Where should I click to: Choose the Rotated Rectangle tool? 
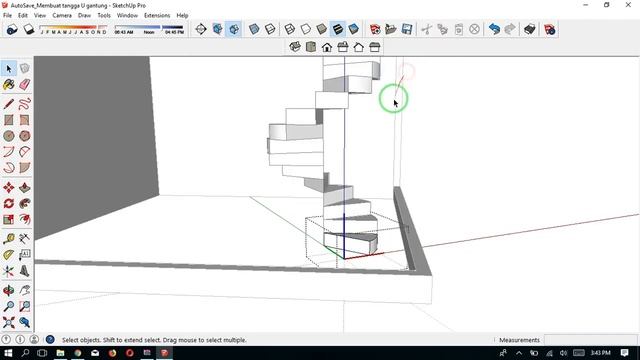coord(24,120)
